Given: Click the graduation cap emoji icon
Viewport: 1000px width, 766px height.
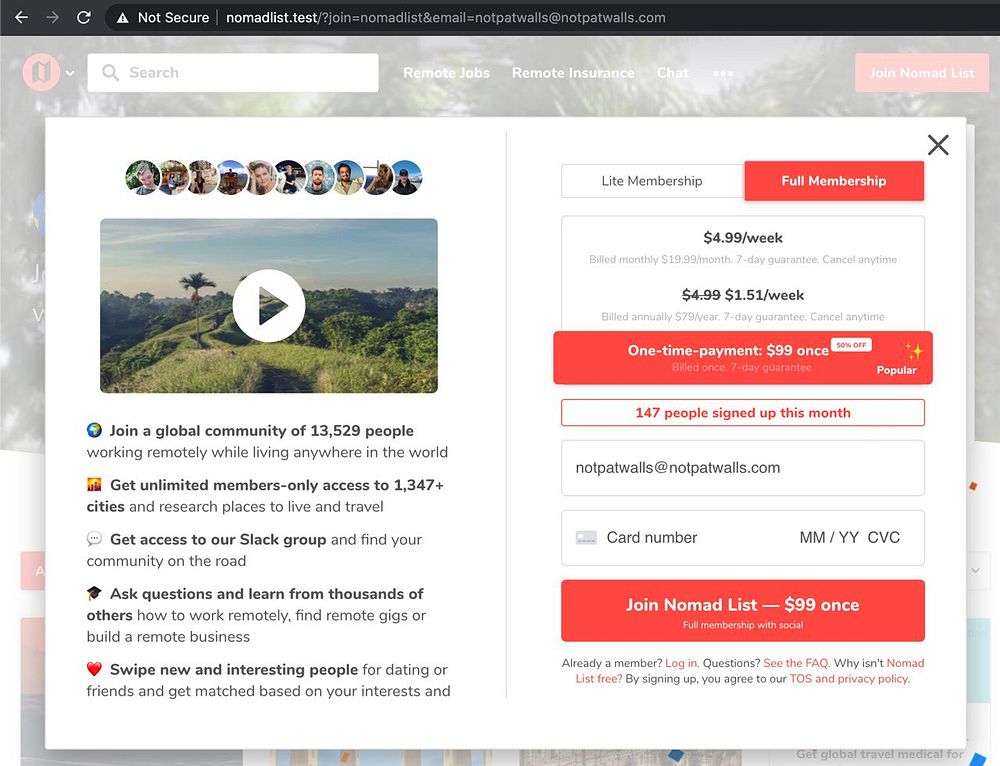Looking at the screenshot, I should [x=94, y=593].
